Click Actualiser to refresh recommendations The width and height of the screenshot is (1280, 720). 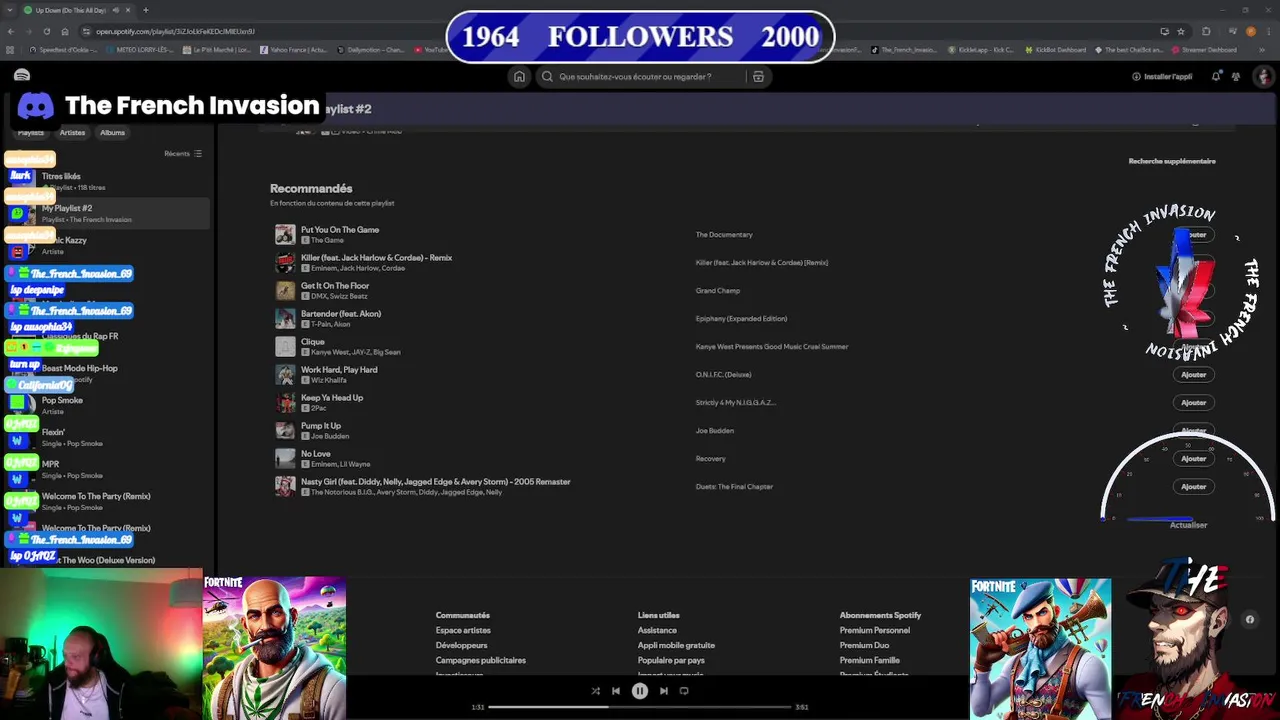[1188, 525]
